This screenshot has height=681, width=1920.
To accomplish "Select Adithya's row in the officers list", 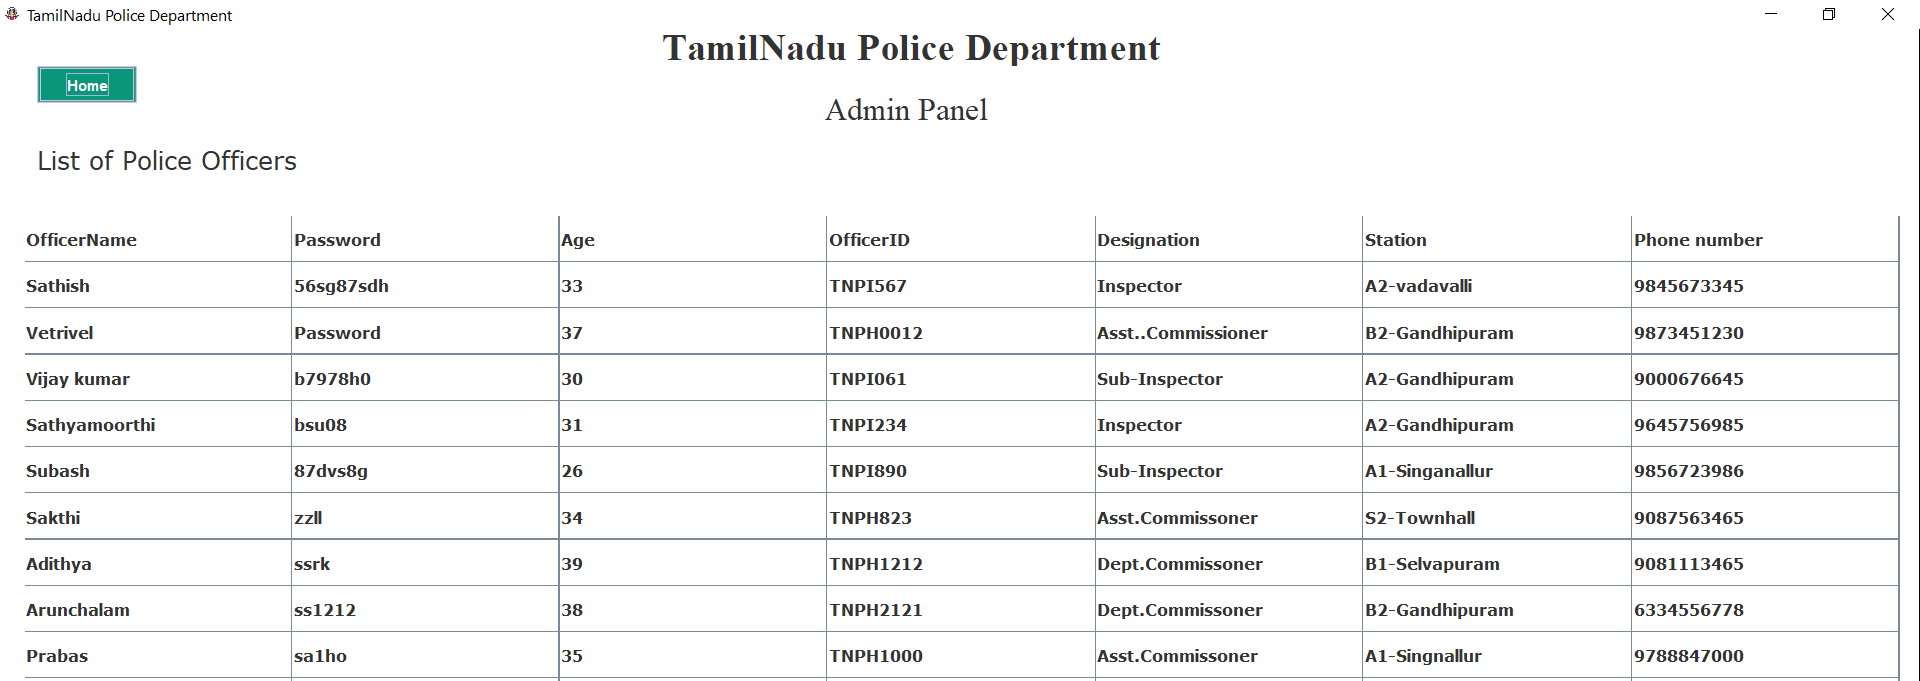I will (58, 563).
